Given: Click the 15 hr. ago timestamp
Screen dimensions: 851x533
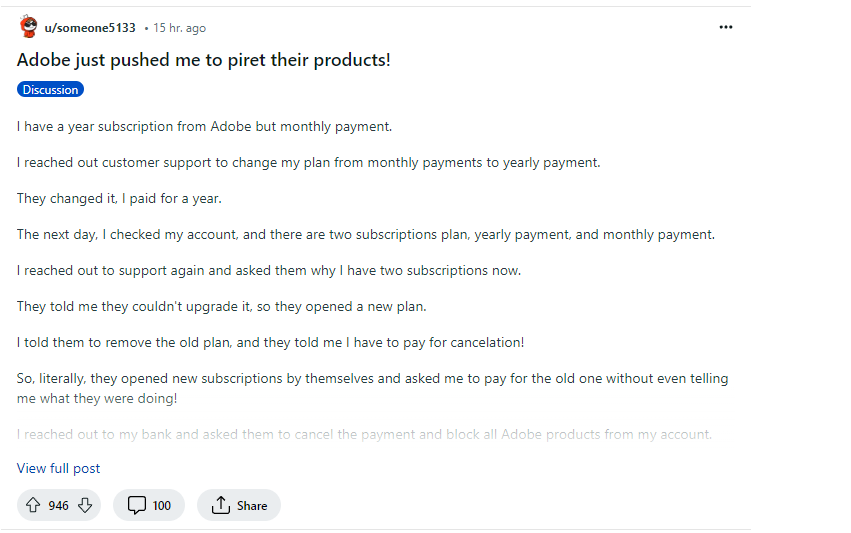Looking at the screenshot, I should coord(179,28).
